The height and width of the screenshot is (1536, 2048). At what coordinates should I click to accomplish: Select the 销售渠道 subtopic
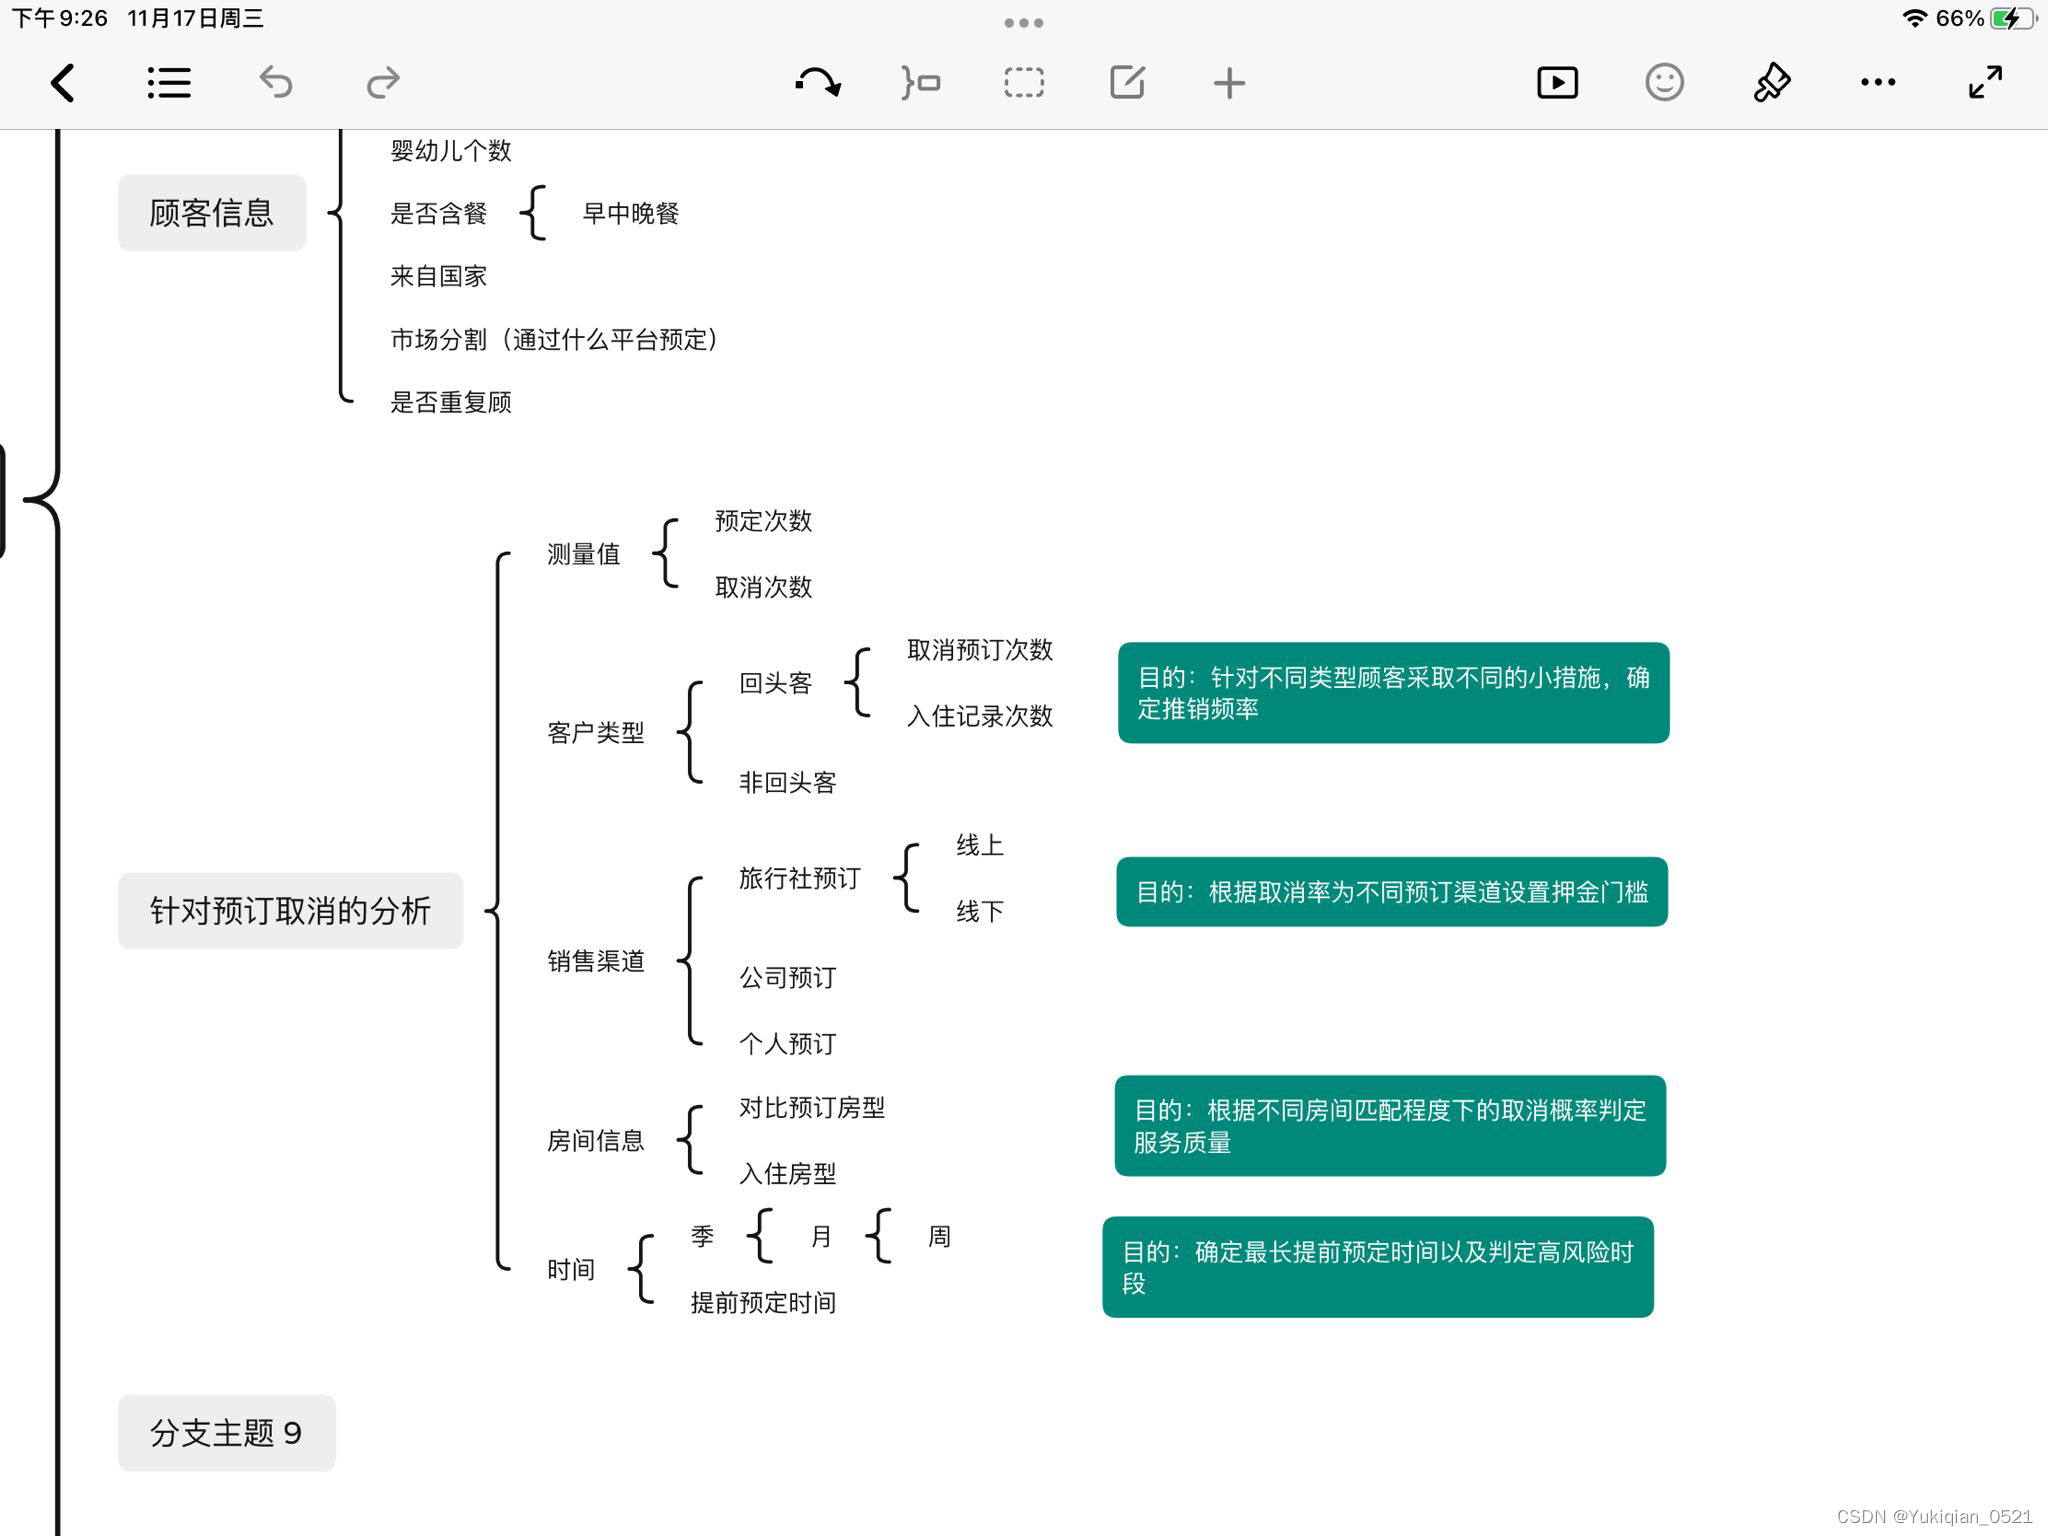pyautogui.click(x=596, y=961)
